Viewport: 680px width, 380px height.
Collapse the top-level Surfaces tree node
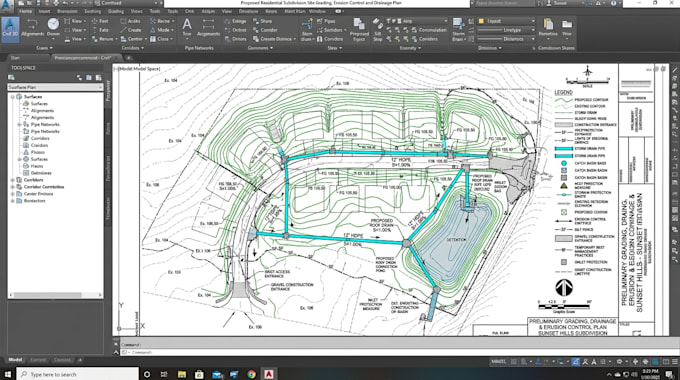[x=13, y=97]
